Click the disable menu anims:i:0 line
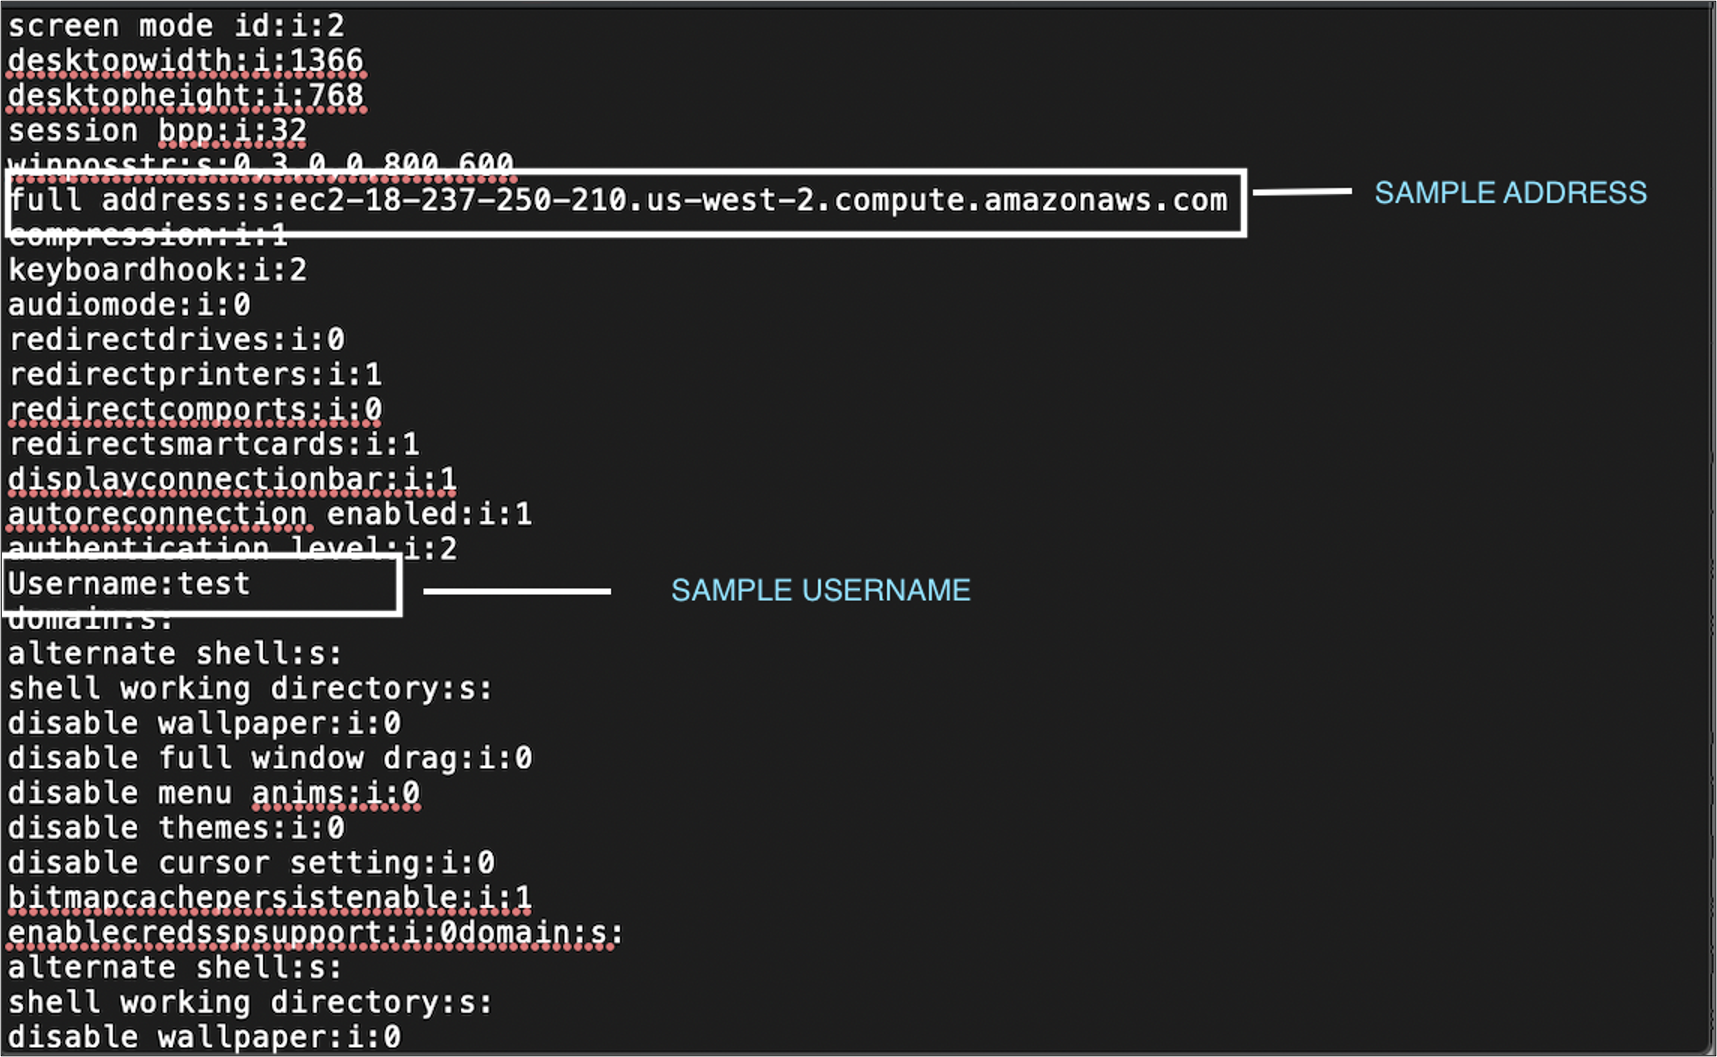 pyautogui.click(x=214, y=793)
